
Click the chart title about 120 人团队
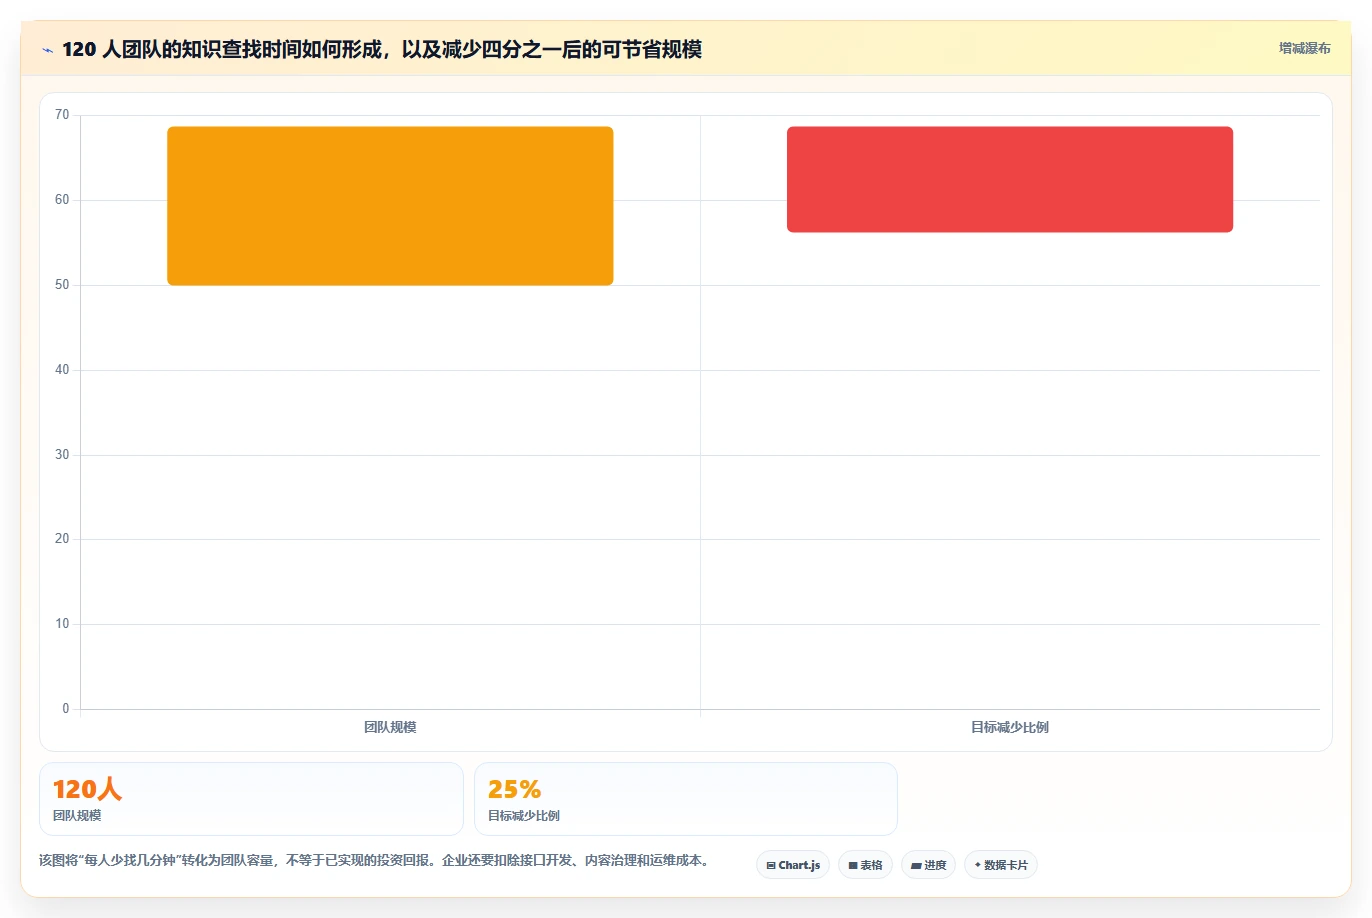point(382,49)
